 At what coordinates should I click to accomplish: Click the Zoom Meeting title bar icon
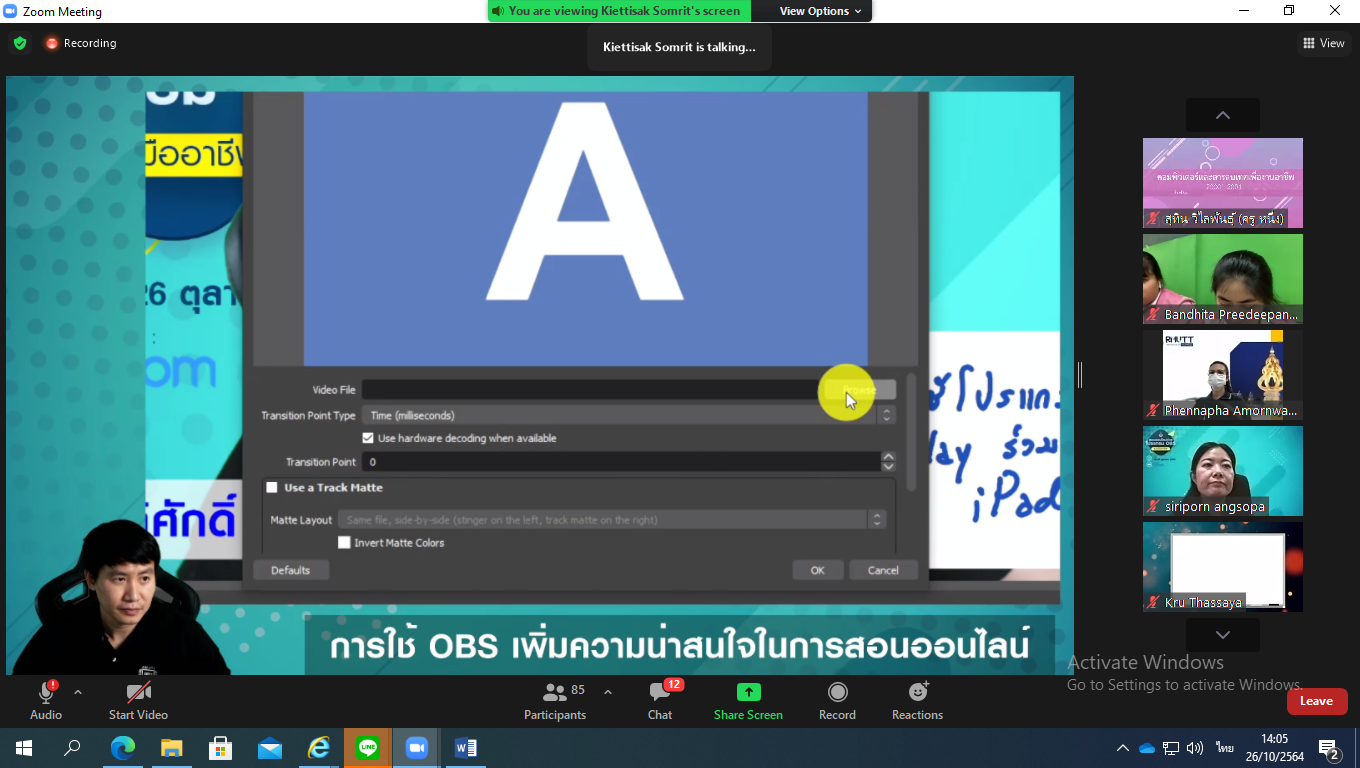pos(11,11)
